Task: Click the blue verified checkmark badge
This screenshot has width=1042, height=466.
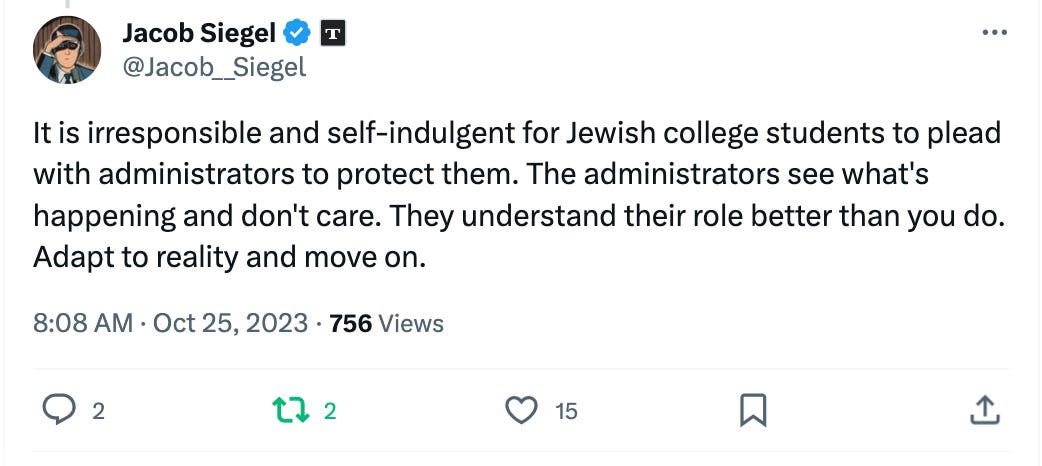Action: (x=297, y=34)
